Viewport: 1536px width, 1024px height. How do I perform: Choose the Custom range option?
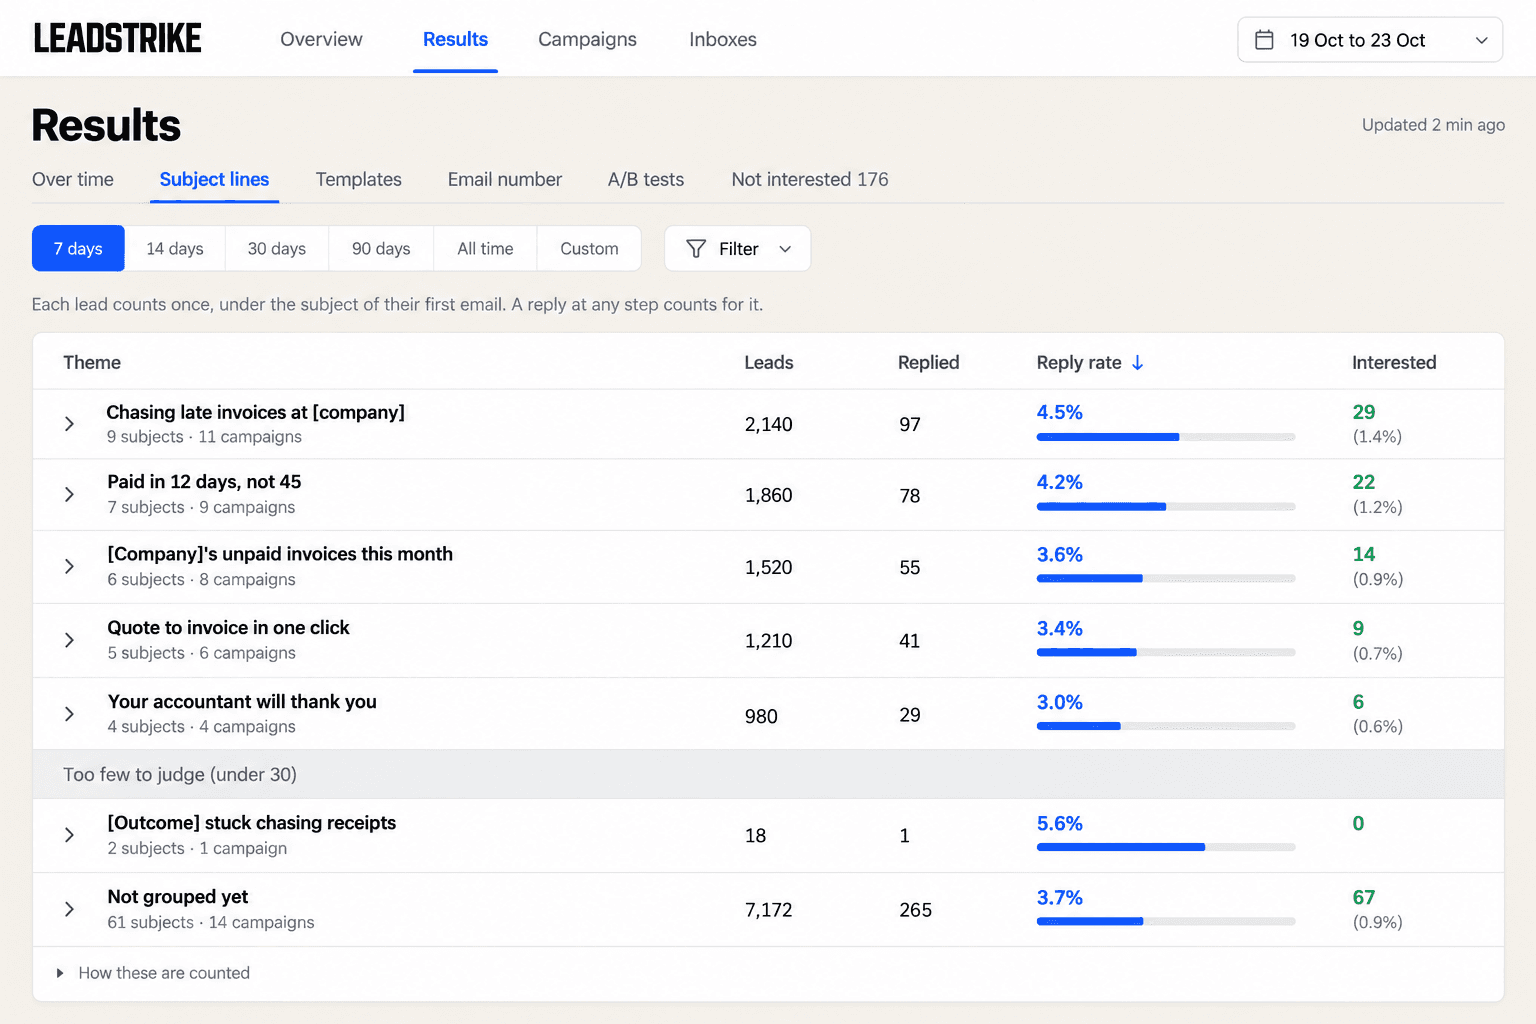(x=589, y=249)
